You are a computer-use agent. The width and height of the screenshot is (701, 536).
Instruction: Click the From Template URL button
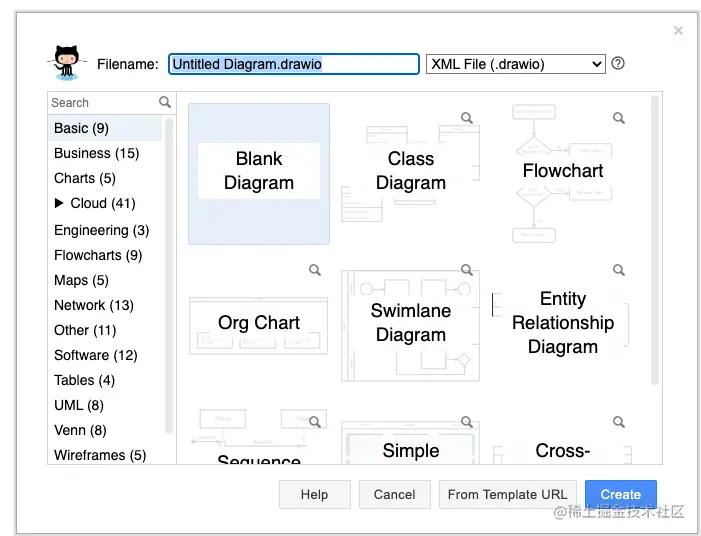tap(508, 494)
